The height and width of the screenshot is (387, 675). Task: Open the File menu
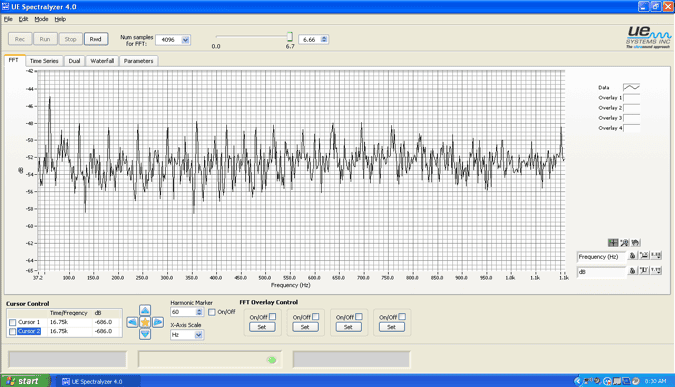(8, 19)
